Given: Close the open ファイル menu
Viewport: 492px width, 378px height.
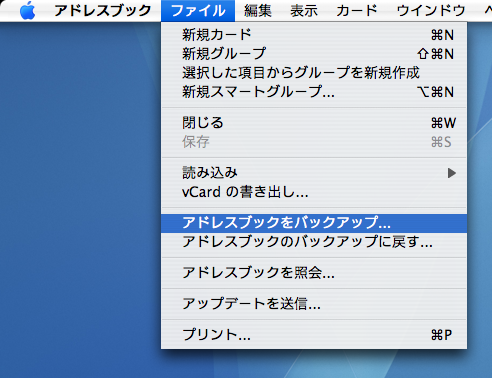Looking at the screenshot, I should pyautogui.click(x=198, y=11).
